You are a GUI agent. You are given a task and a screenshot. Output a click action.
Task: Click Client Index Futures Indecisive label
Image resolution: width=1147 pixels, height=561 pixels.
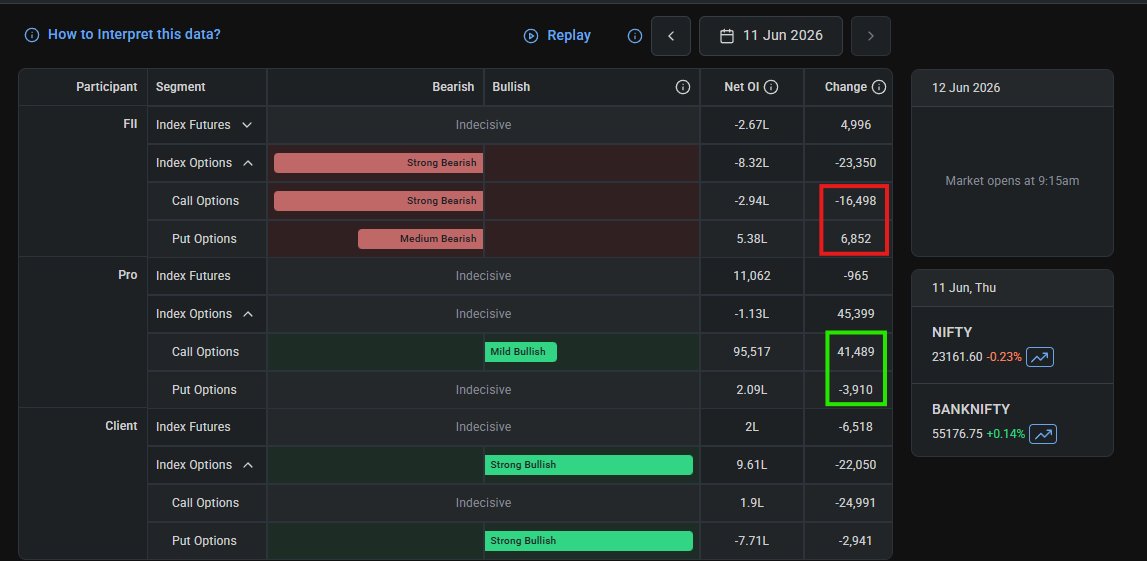coord(484,427)
